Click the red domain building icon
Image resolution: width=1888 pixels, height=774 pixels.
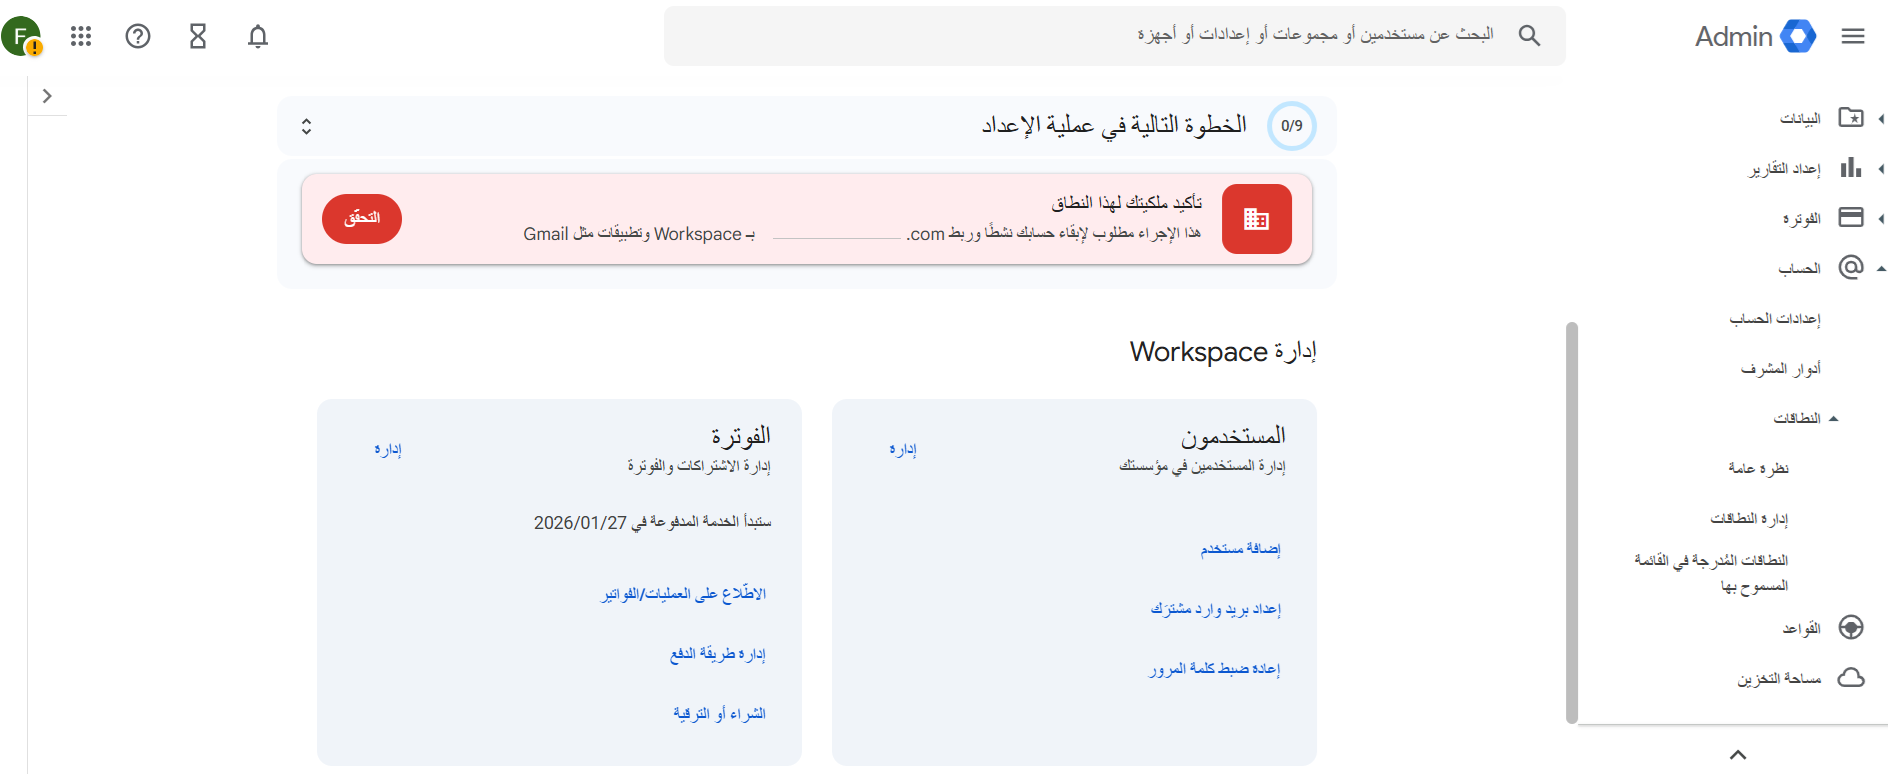[x=1257, y=219]
